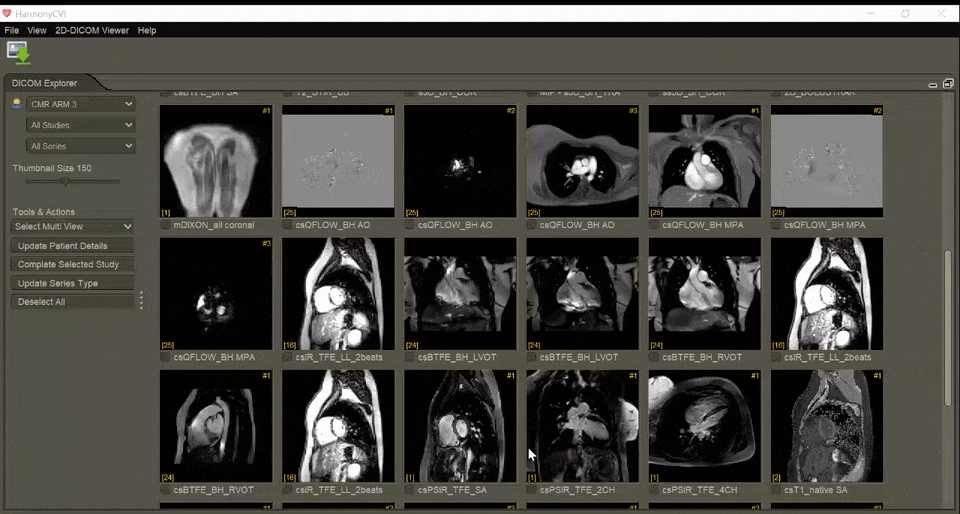Open the Select Multi View dropdown

(73, 226)
